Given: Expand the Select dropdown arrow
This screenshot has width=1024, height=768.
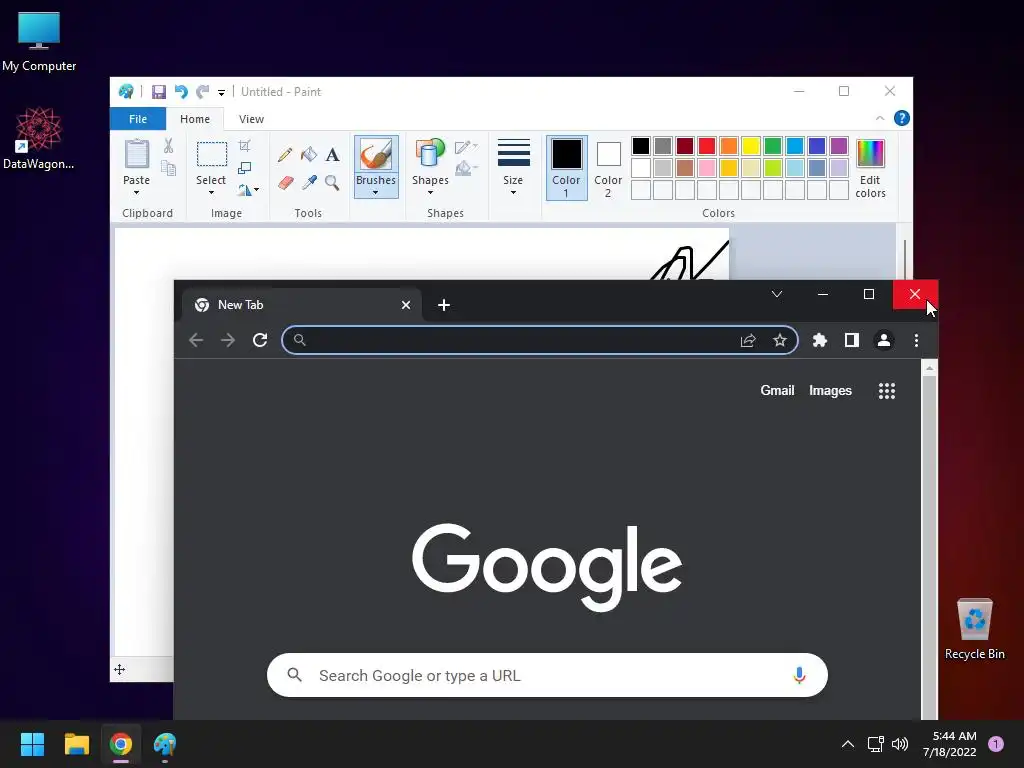Looking at the screenshot, I should (211, 193).
